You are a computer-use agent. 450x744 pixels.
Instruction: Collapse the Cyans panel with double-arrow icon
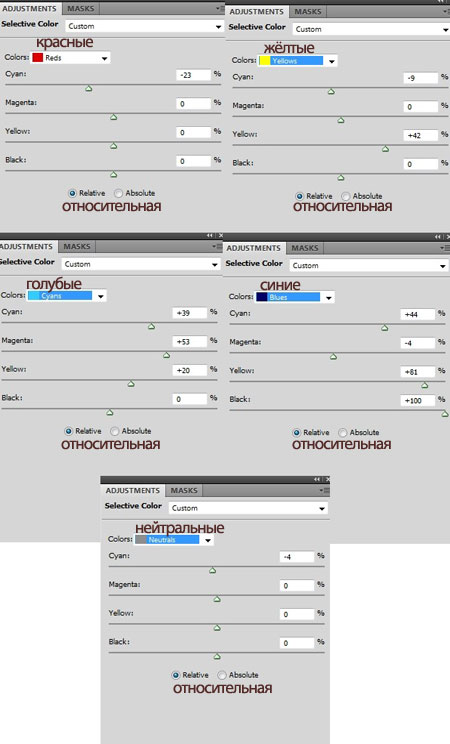tap(209, 235)
